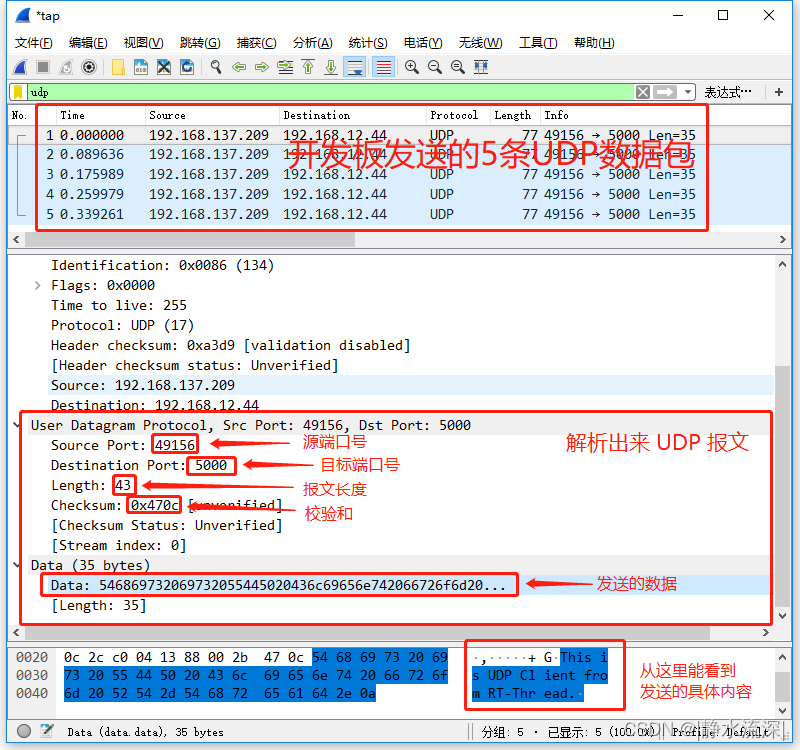Zoom in on packet text

[x=411, y=67]
